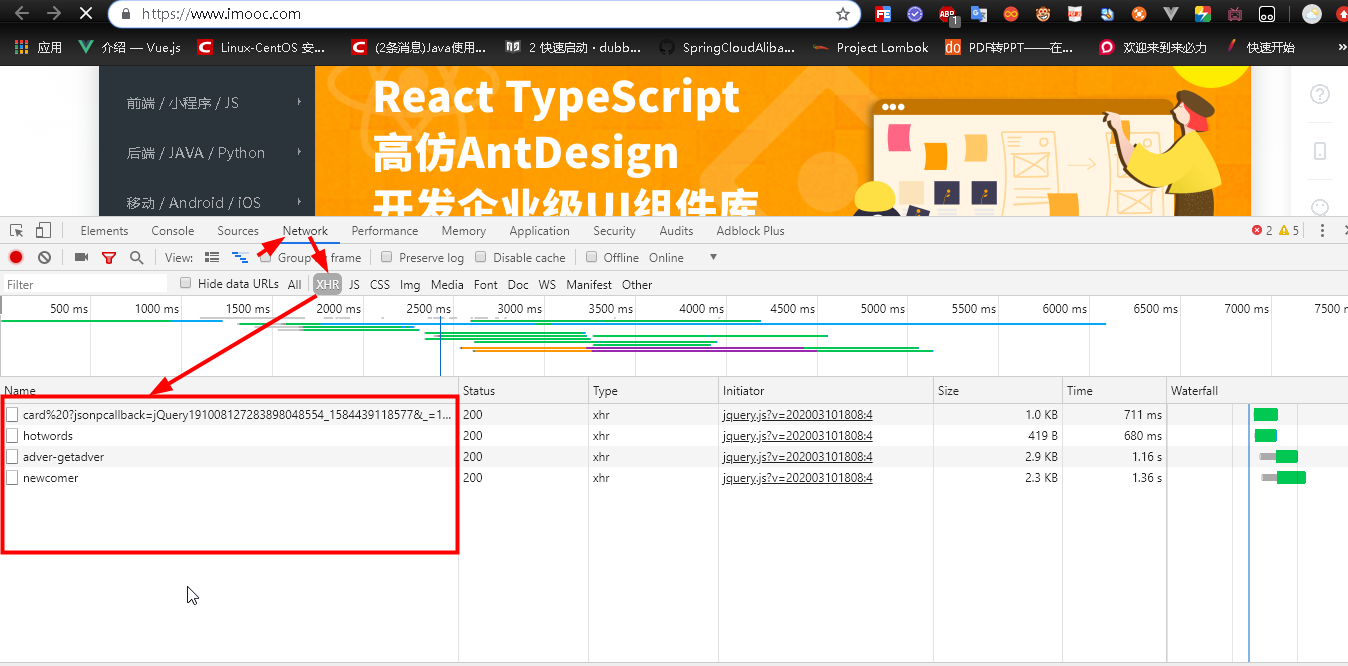Open the DevTools three-dot customize menu
The height and width of the screenshot is (666, 1348).
[x=1322, y=230]
